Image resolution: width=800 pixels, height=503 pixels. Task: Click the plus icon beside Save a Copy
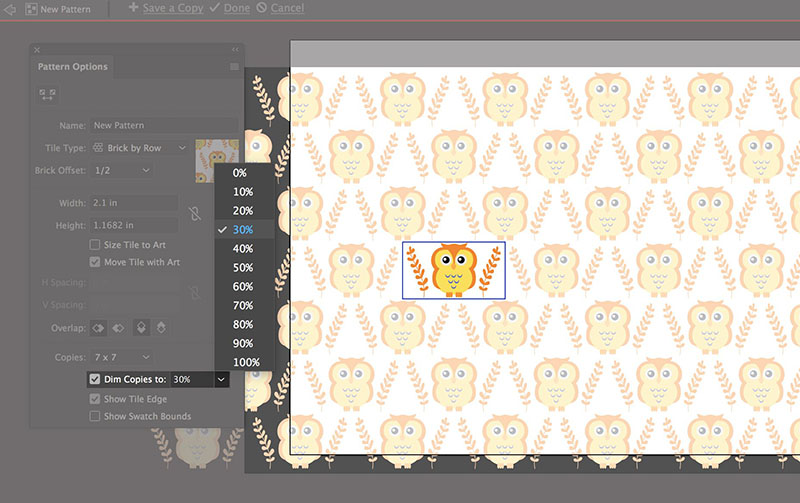[133, 7]
